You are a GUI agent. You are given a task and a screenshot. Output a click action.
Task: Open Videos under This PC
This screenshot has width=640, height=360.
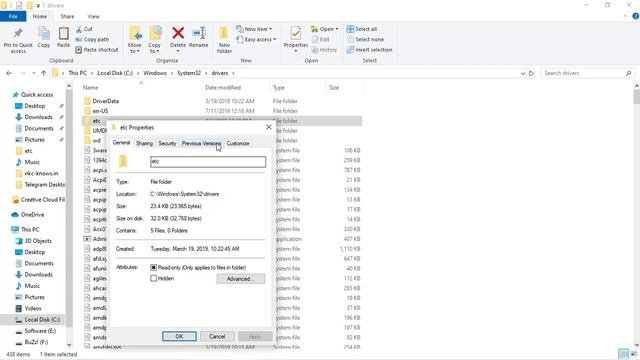click(33, 308)
